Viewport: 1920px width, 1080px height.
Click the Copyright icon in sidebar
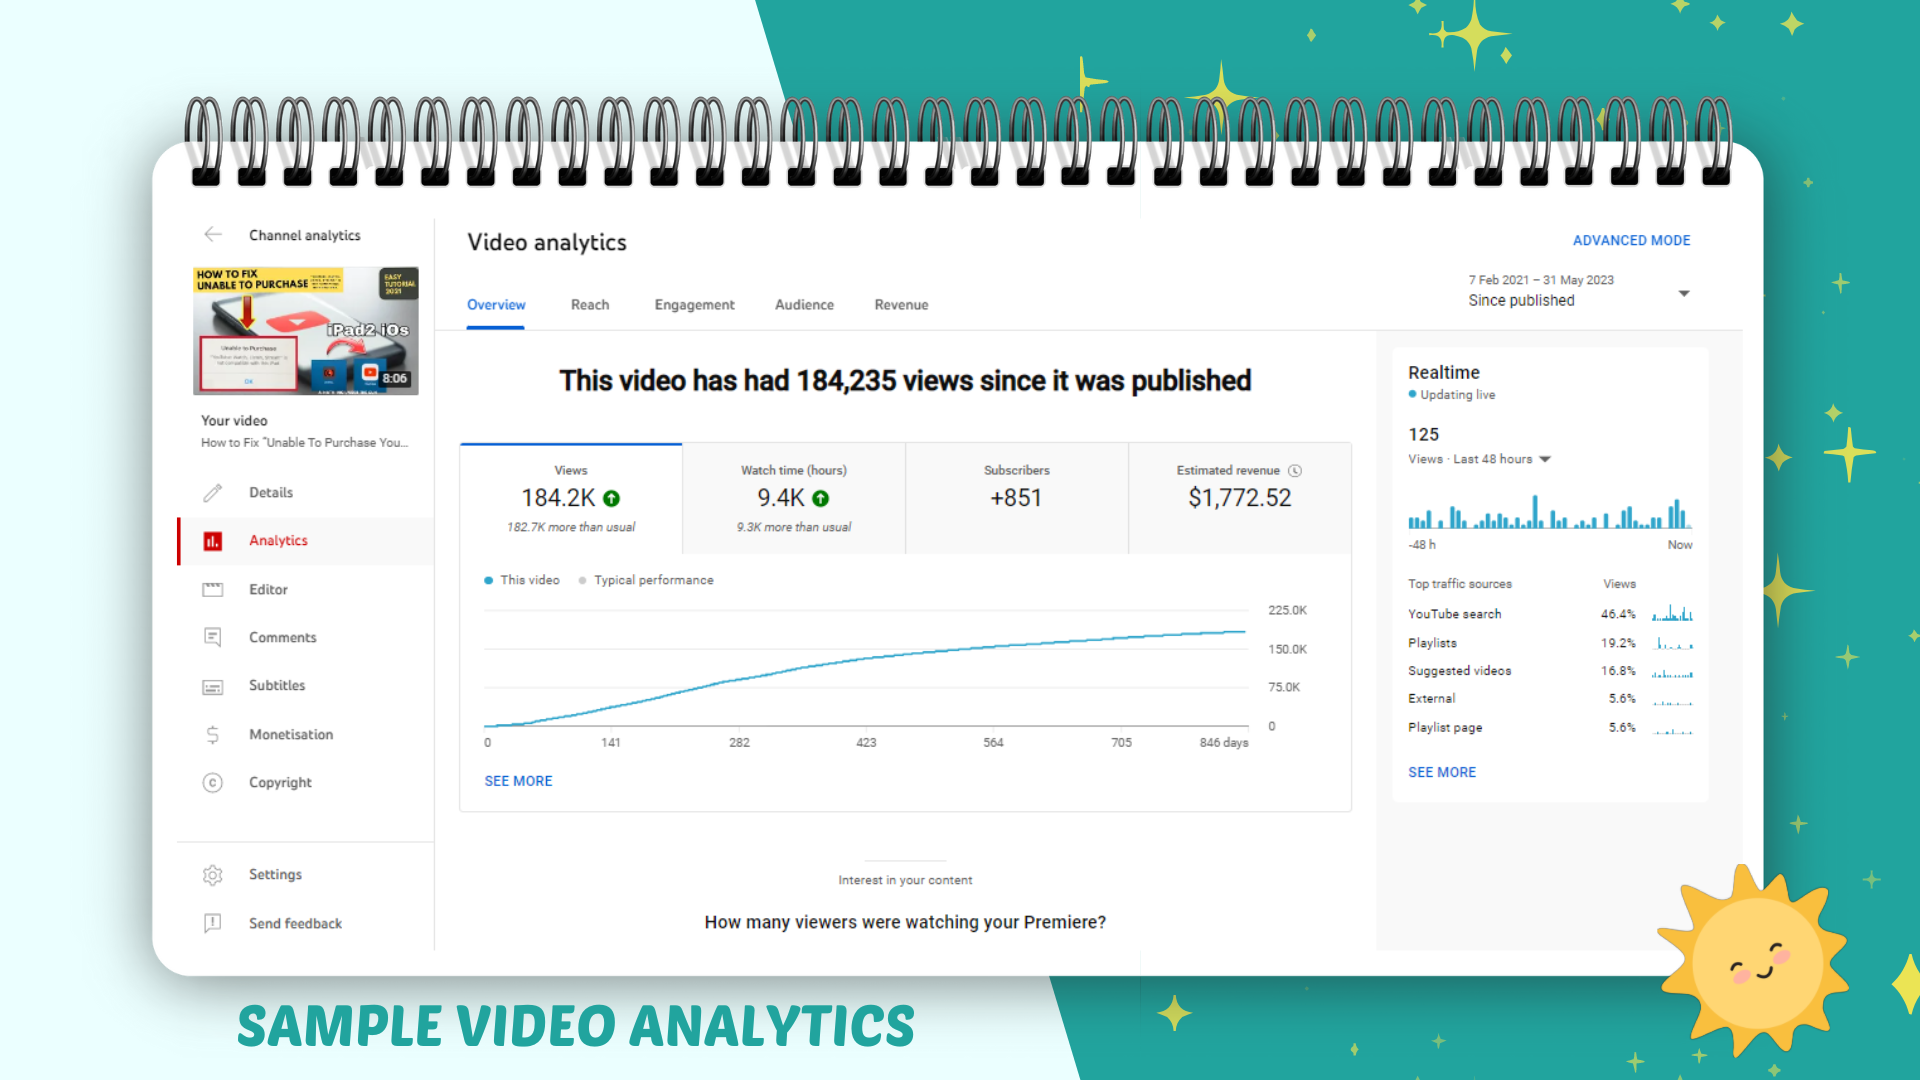pyautogui.click(x=213, y=783)
